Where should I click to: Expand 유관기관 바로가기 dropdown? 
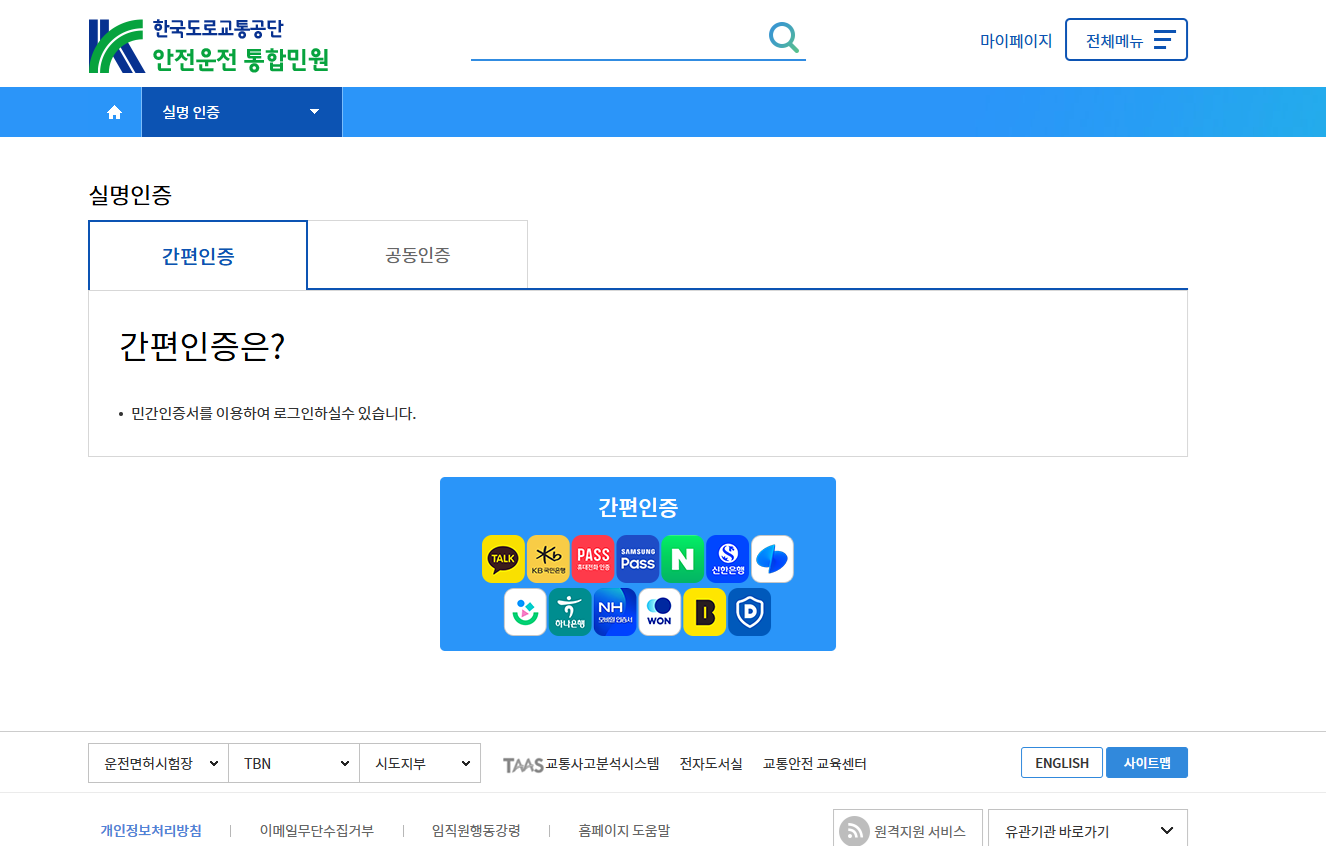(x=1088, y=830)
